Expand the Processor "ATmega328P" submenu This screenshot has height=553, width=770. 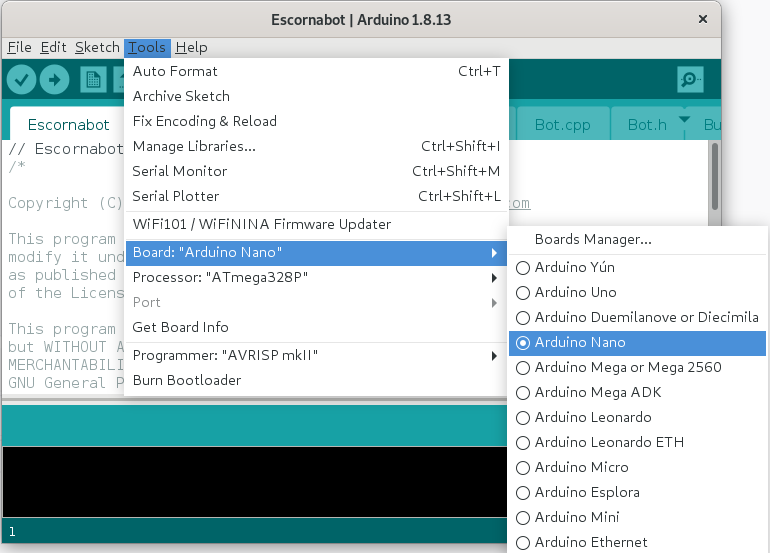click(315, 277)
